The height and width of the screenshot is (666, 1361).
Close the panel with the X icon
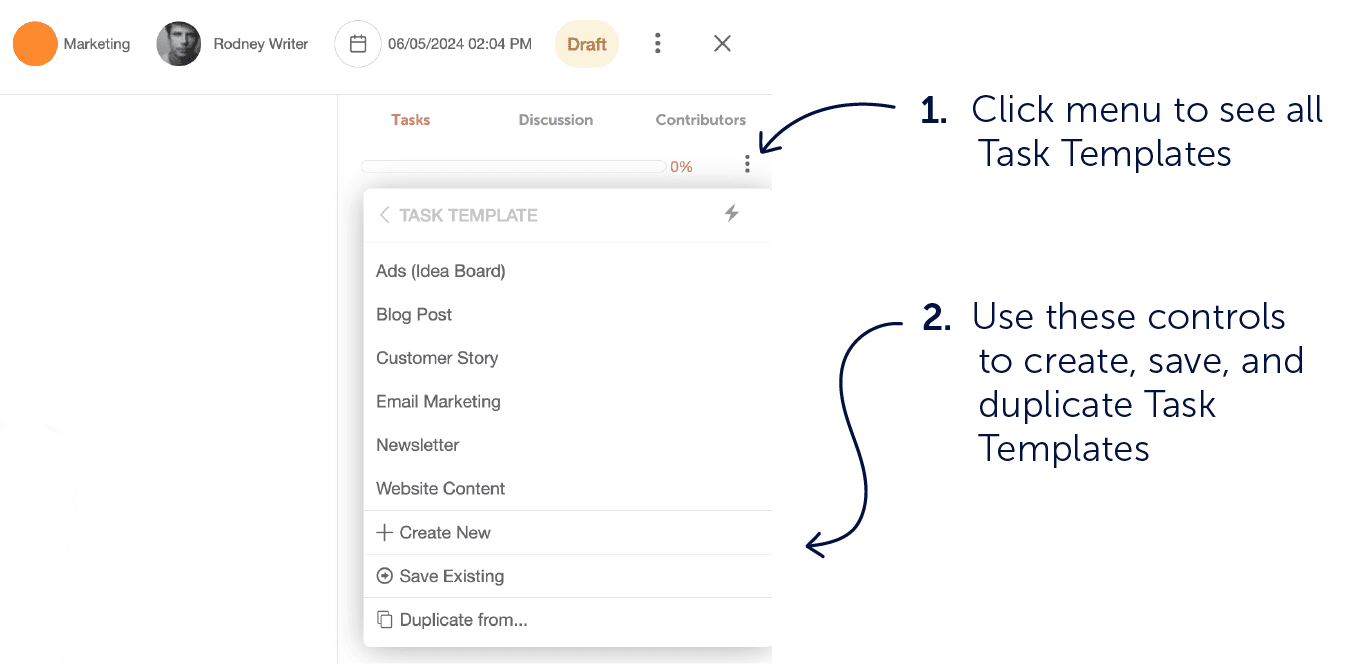tap(723, 43)
